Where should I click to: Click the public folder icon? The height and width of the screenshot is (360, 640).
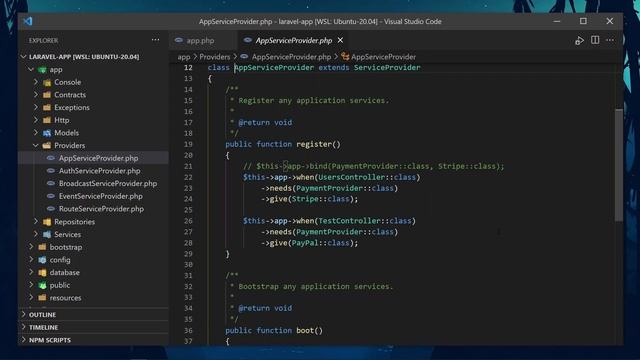pos(42,285)
